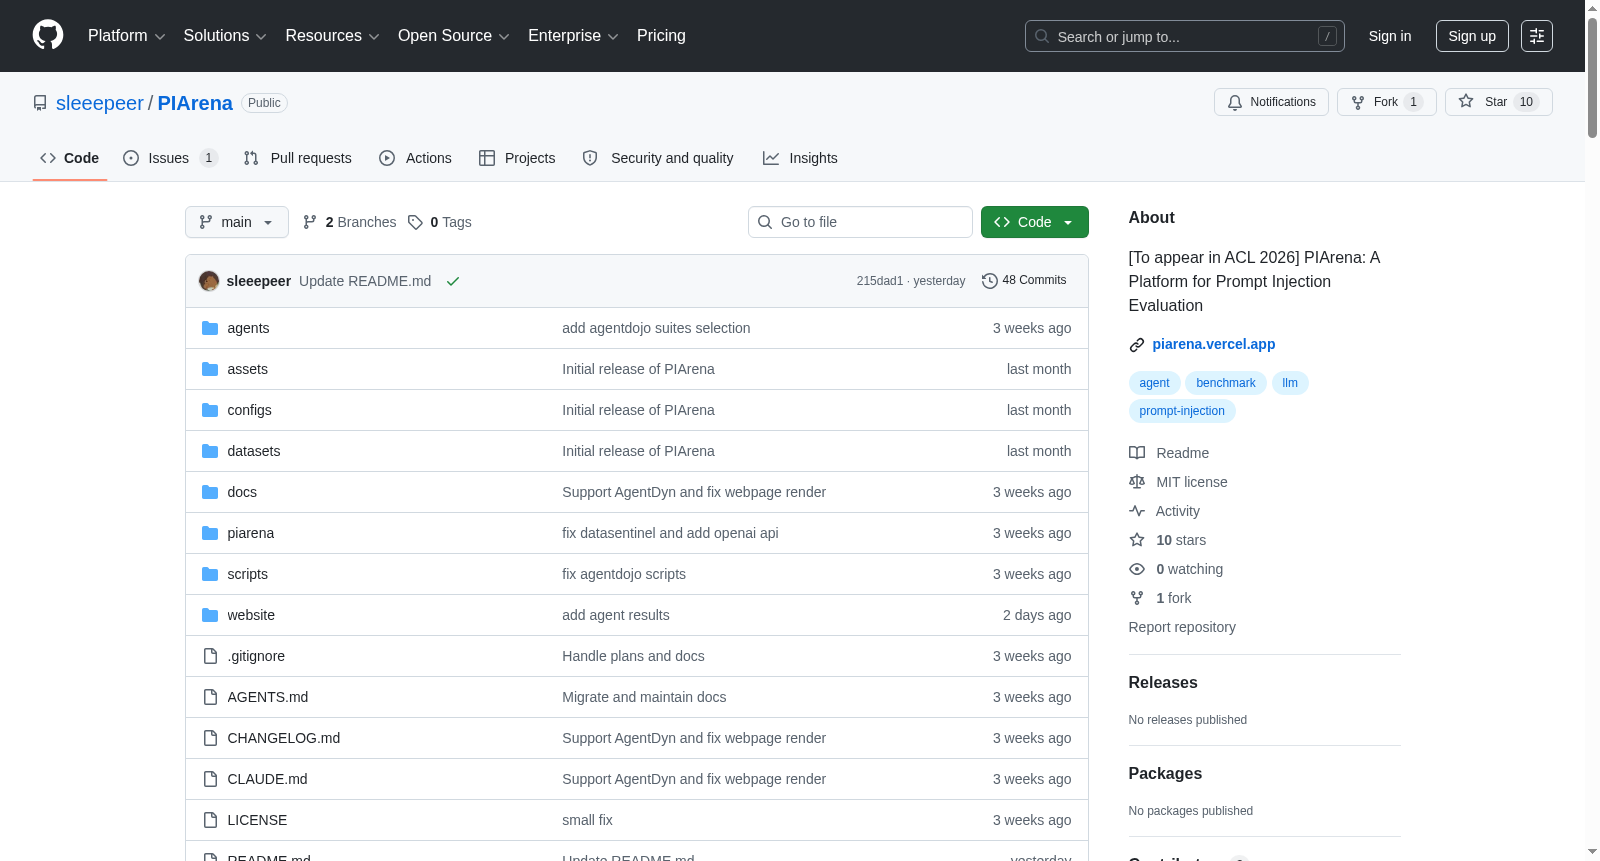This screenshot has height=861, width=1600.
Task: Open the command palette icon button
Action: tap(1537, 36)
